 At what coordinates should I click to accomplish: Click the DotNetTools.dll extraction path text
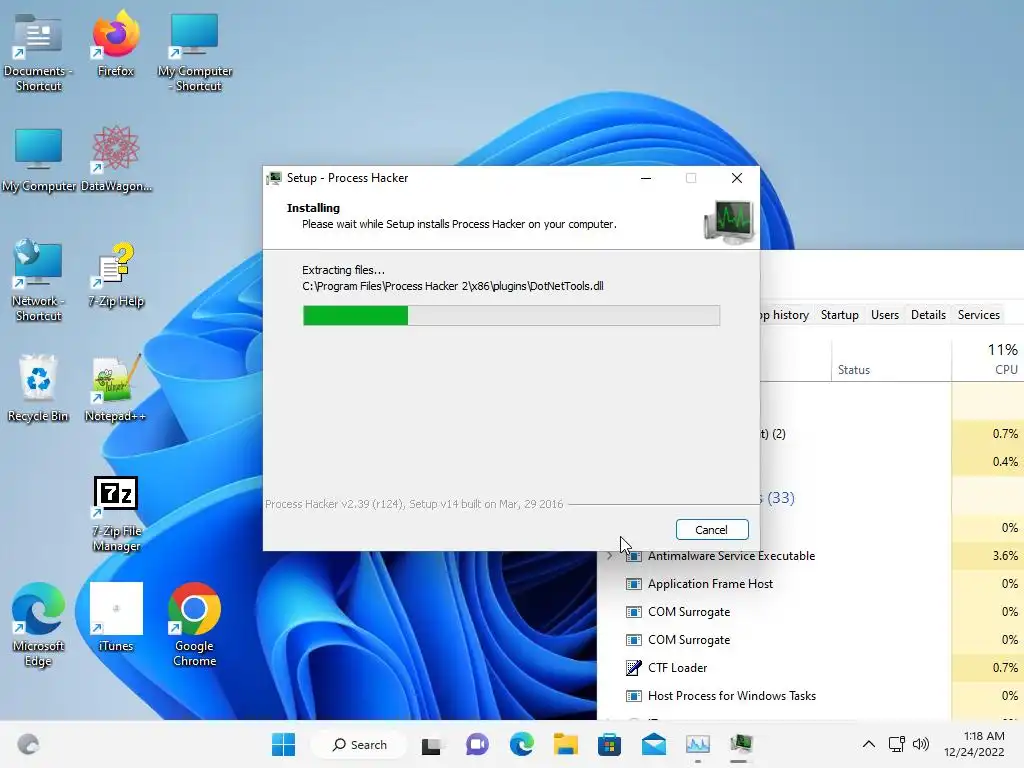453,286
